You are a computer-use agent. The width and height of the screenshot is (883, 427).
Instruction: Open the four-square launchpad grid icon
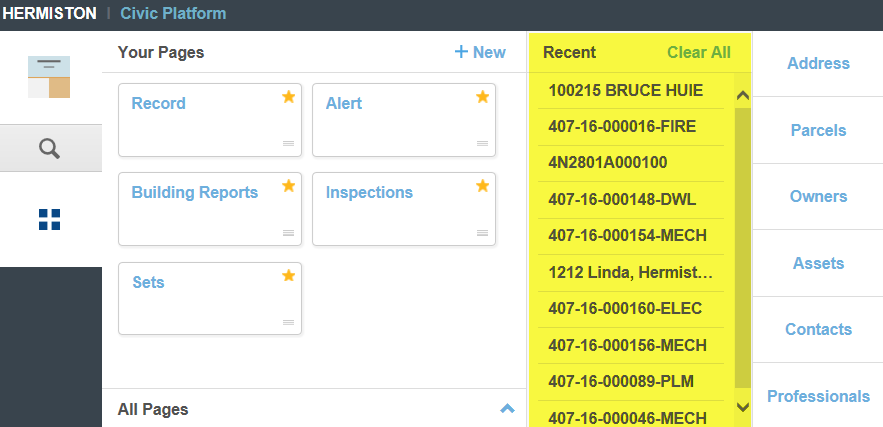pos(50,219)
